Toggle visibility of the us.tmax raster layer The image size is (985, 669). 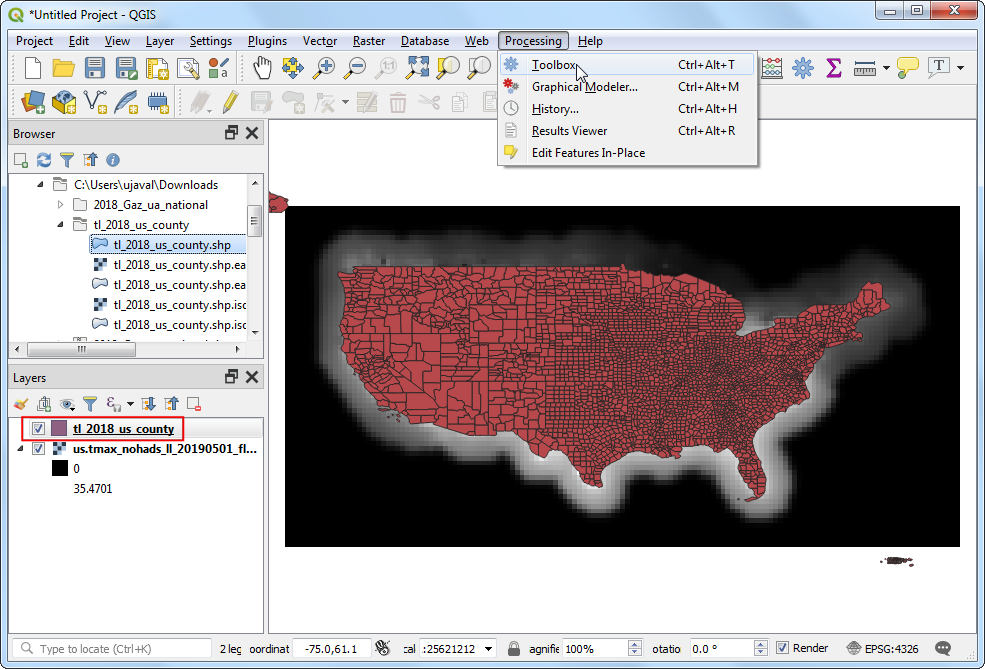pos(38,449)
